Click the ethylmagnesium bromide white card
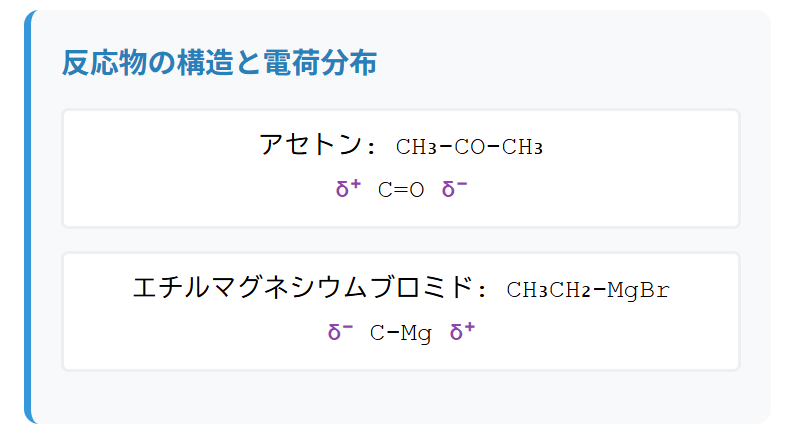 (x=401, y=311)
